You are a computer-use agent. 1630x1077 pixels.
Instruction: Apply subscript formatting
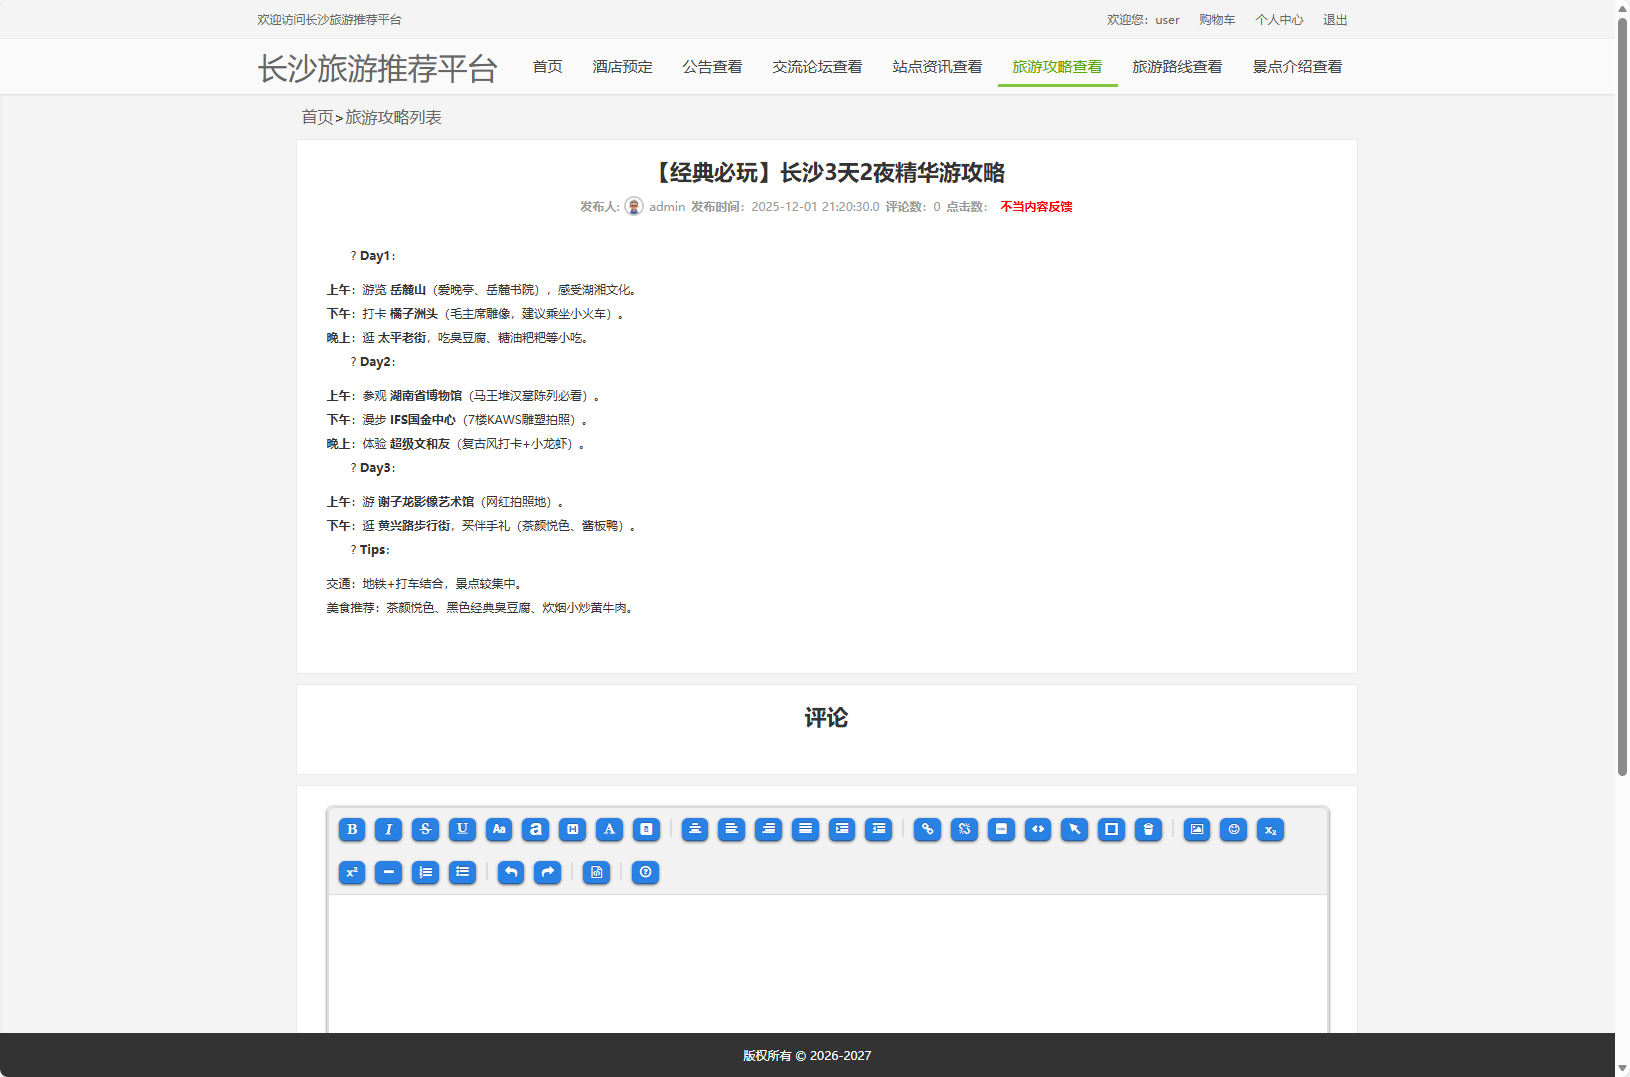1270,829
